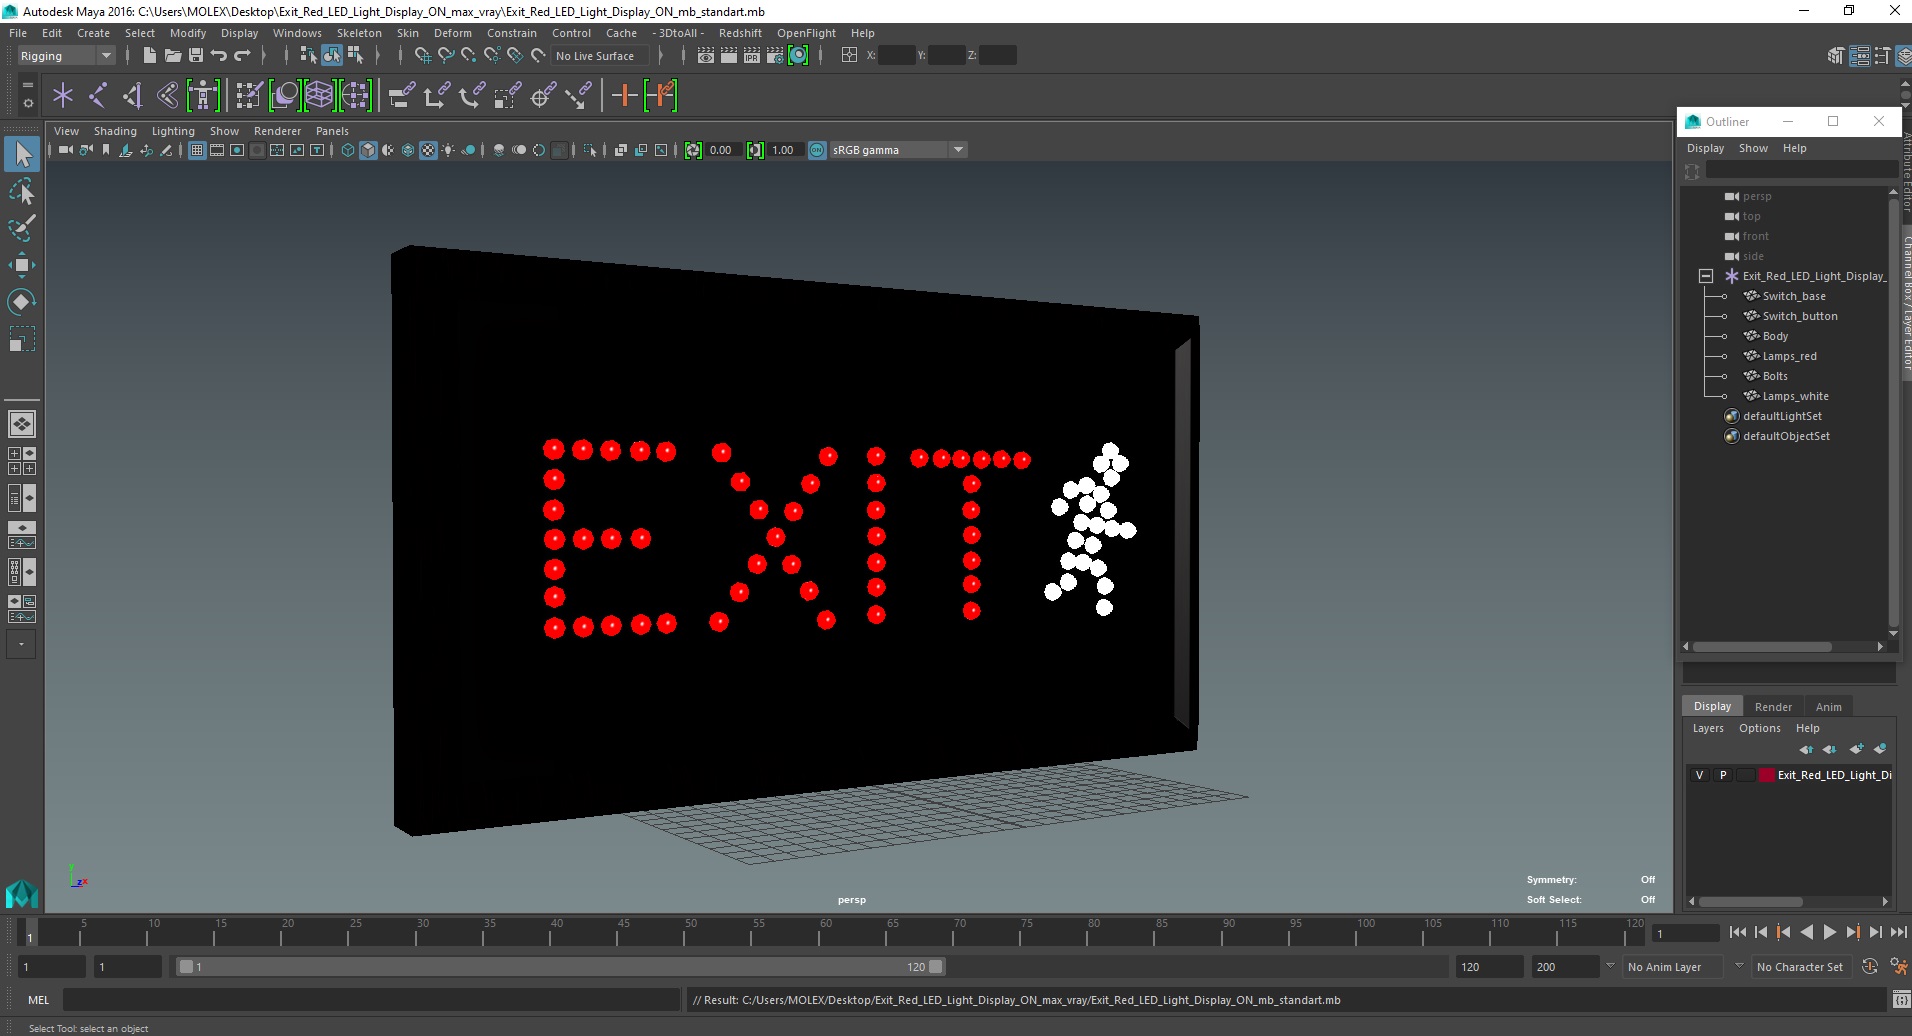Click the Create IK Handle shelf icon
The height and width of the screenshot is (1036, 1912).
(x=132, y=96)
